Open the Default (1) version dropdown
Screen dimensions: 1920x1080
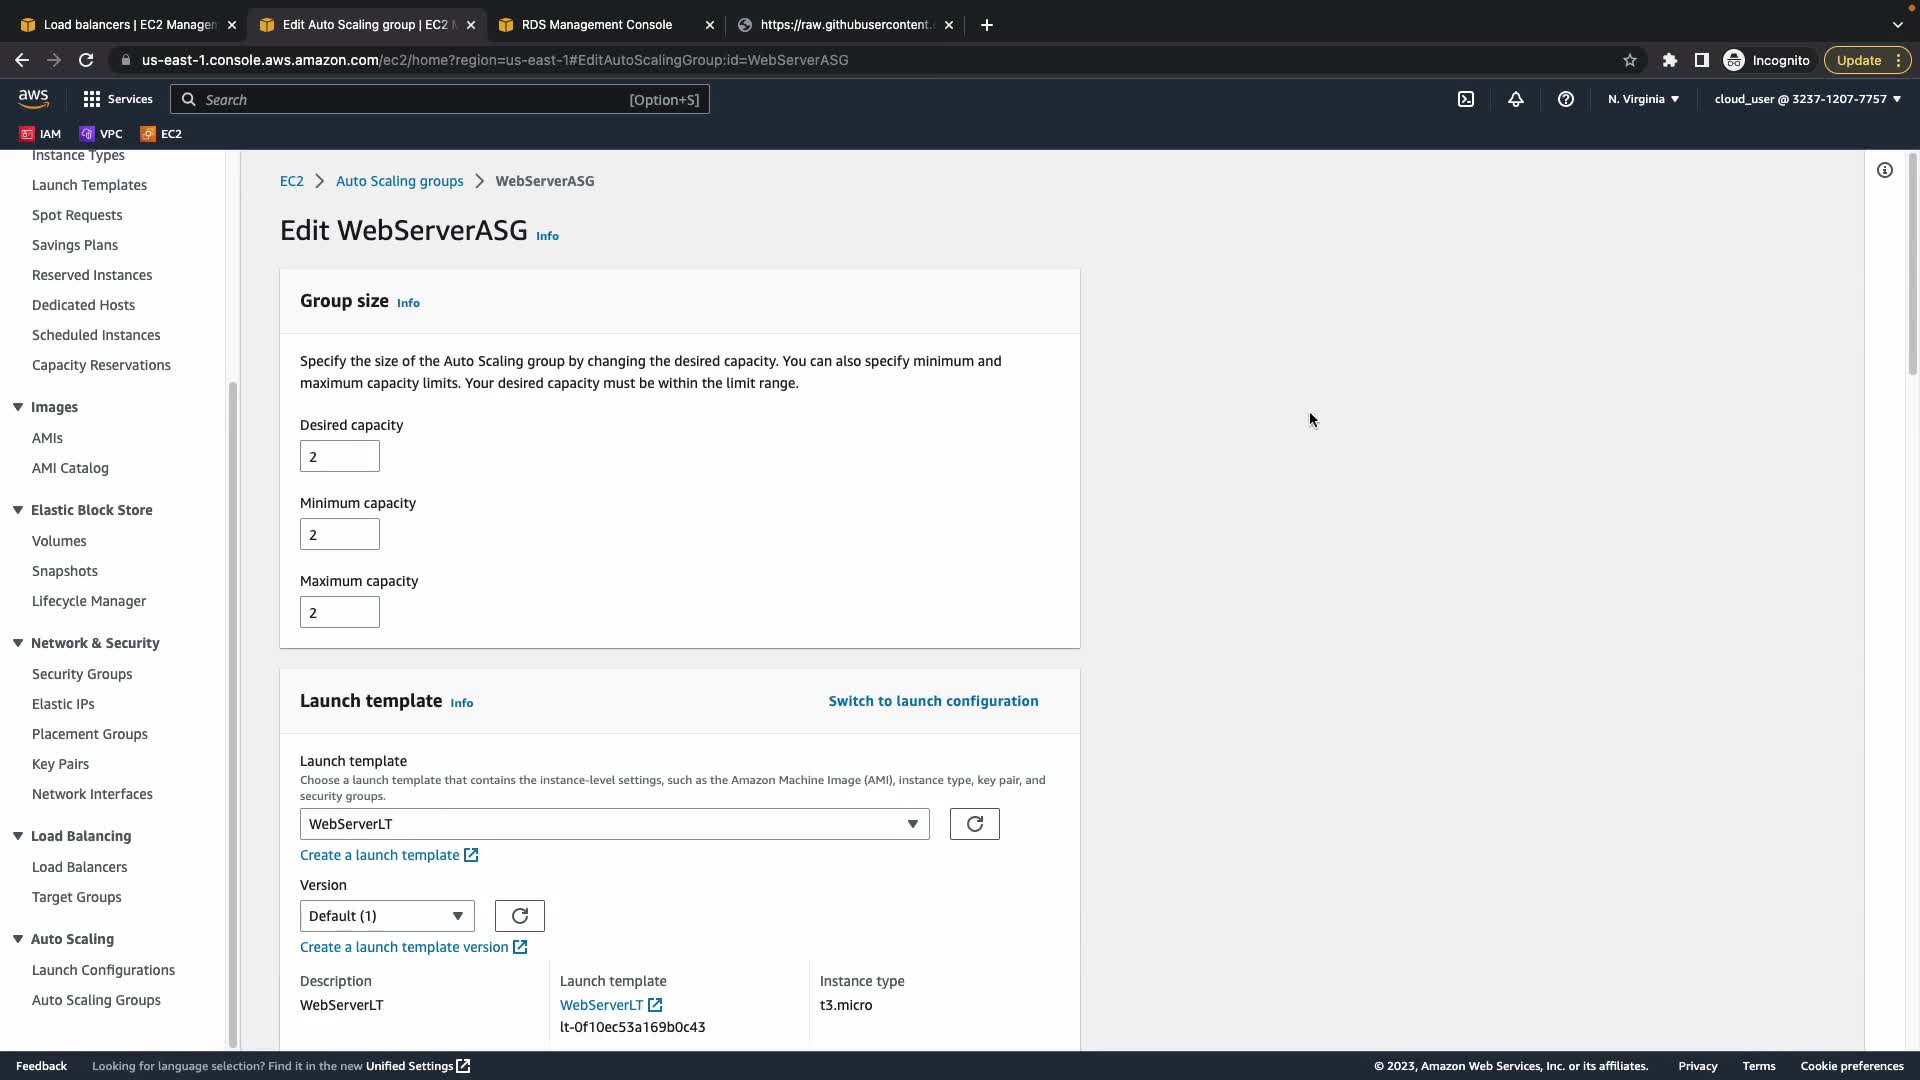(x=387, y=916)
